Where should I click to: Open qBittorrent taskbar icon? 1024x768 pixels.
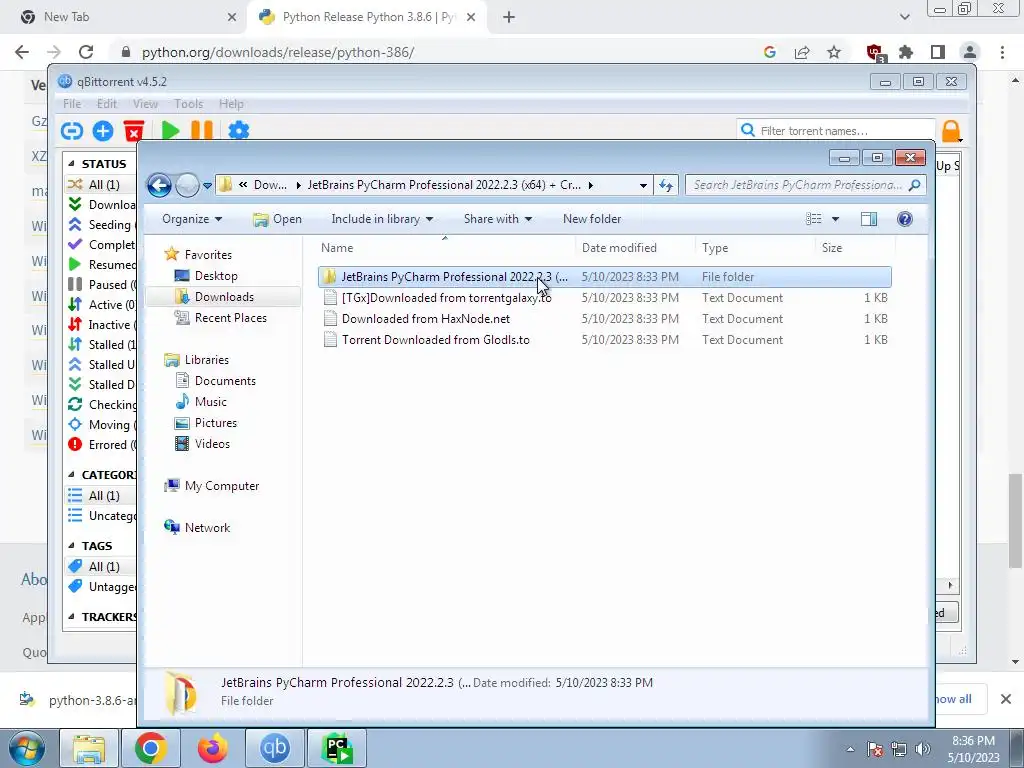tap(274, 748)
